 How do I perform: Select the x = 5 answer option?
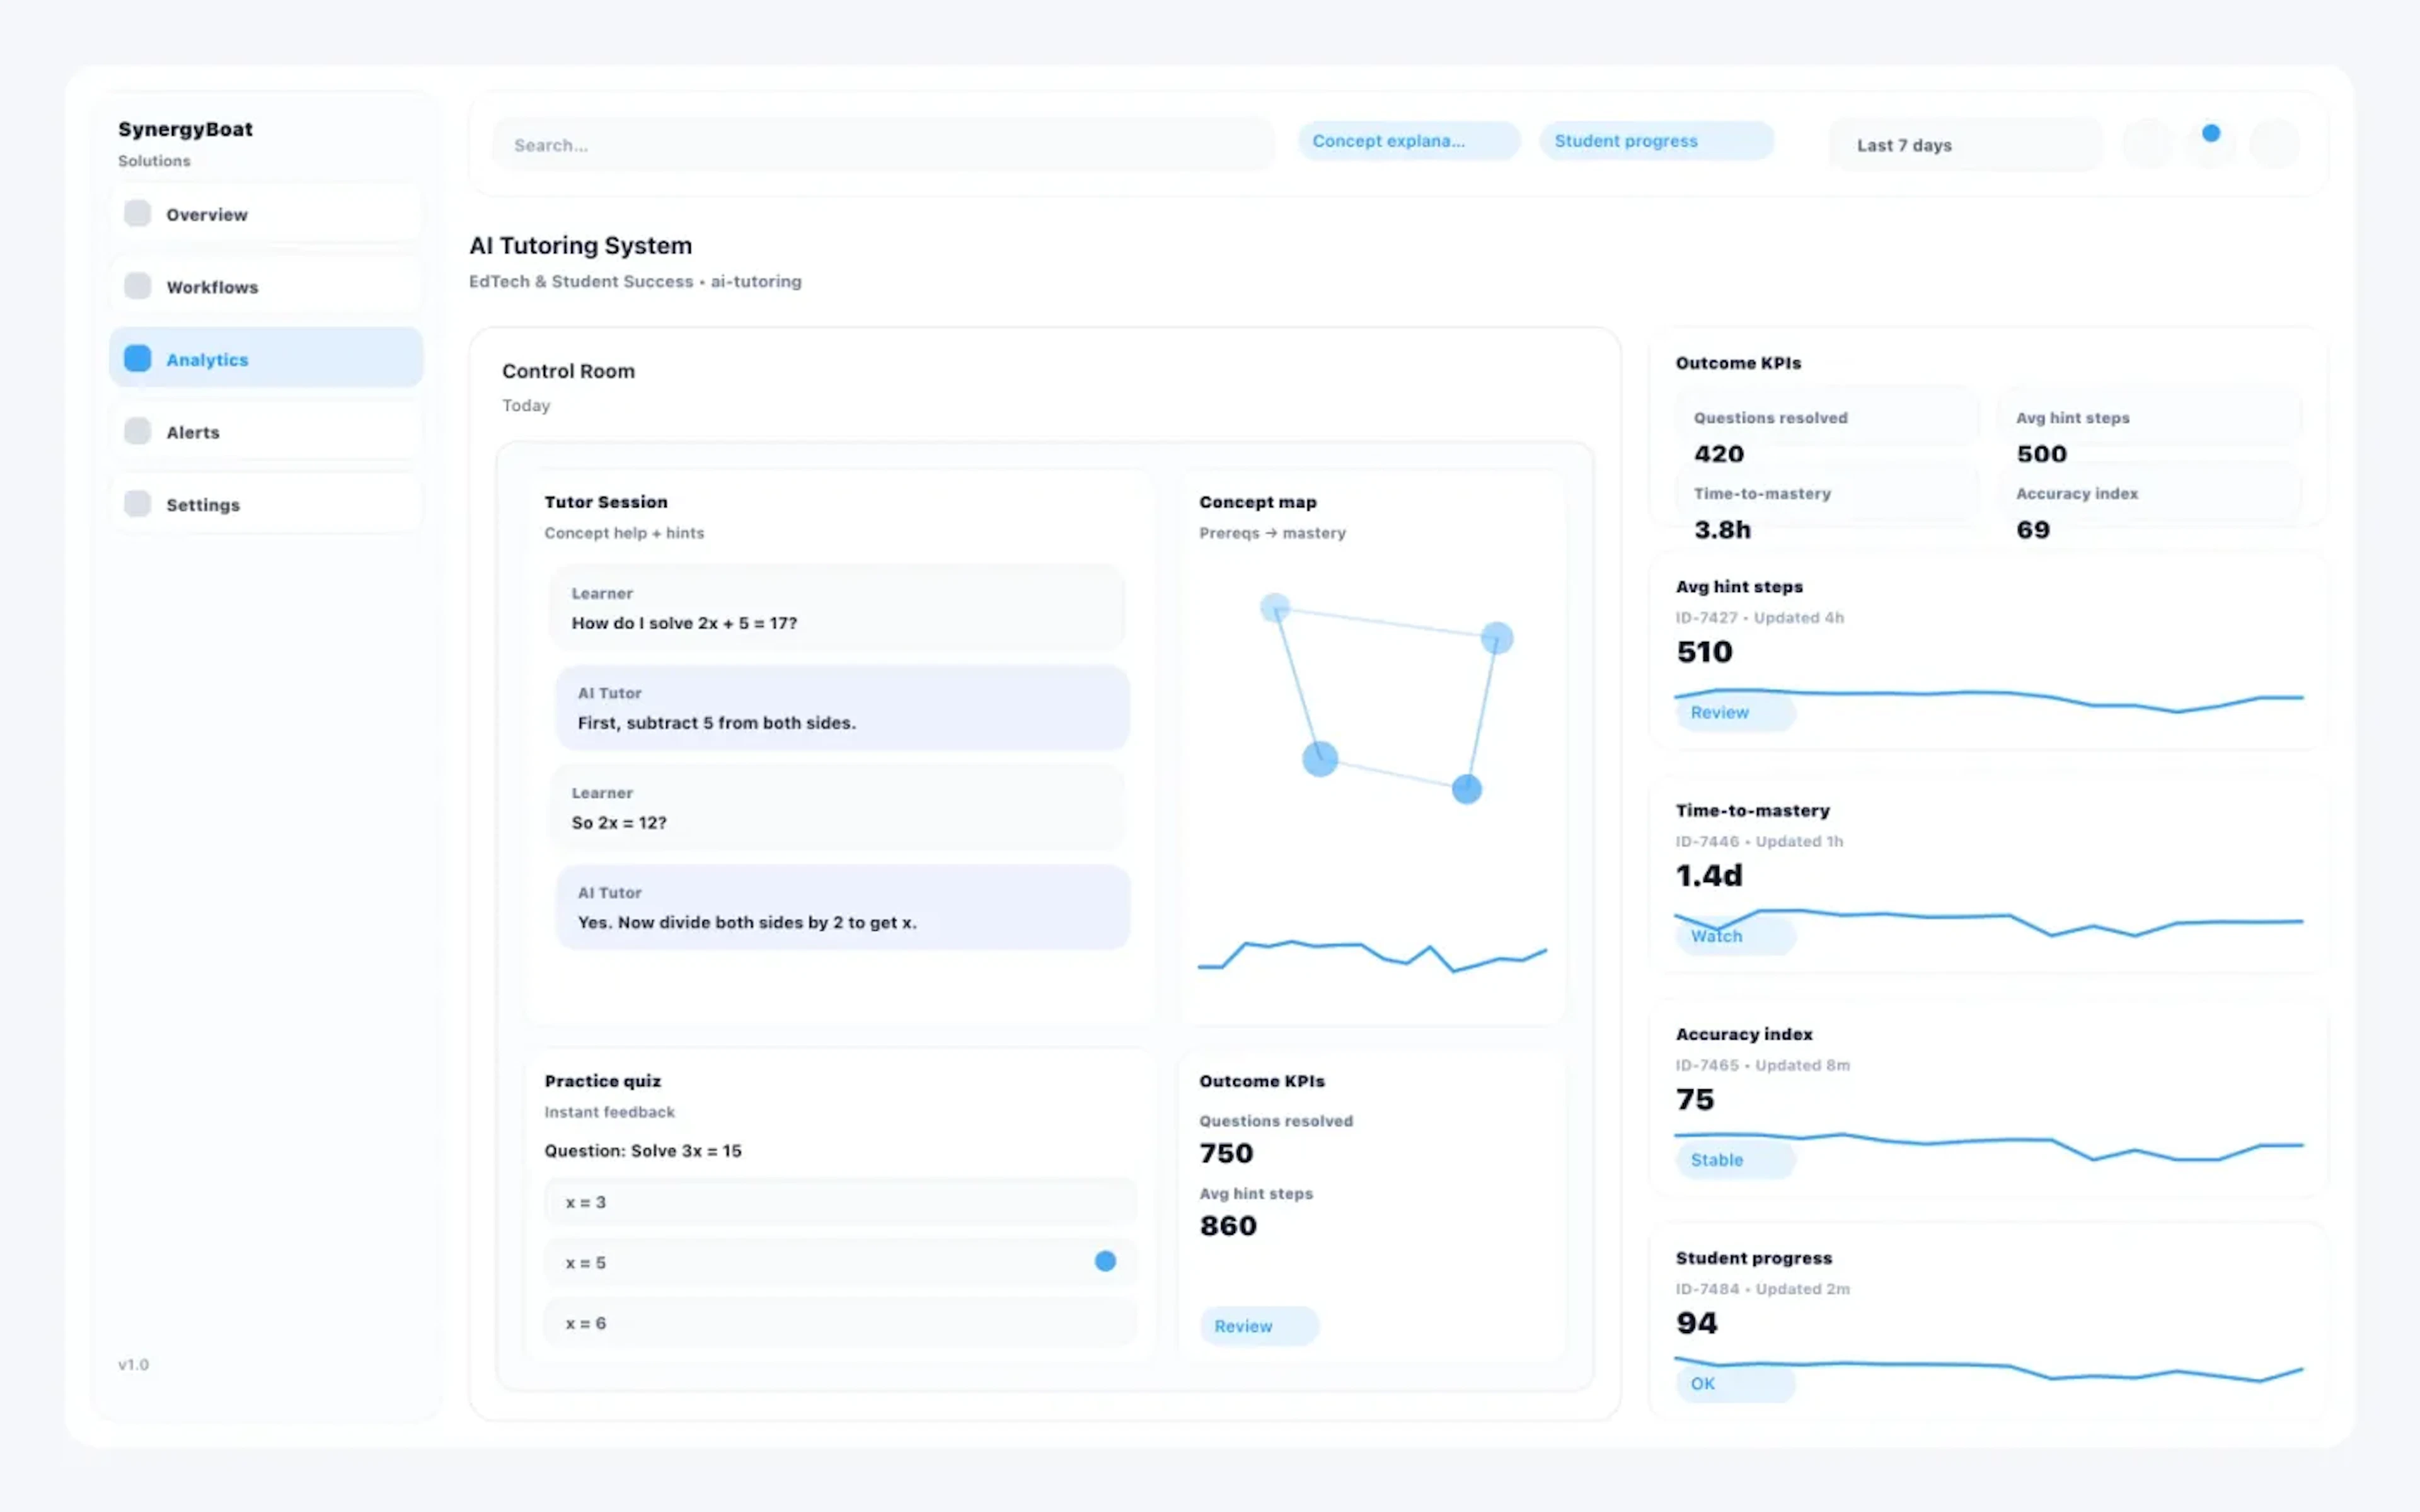pos(839,1262)
